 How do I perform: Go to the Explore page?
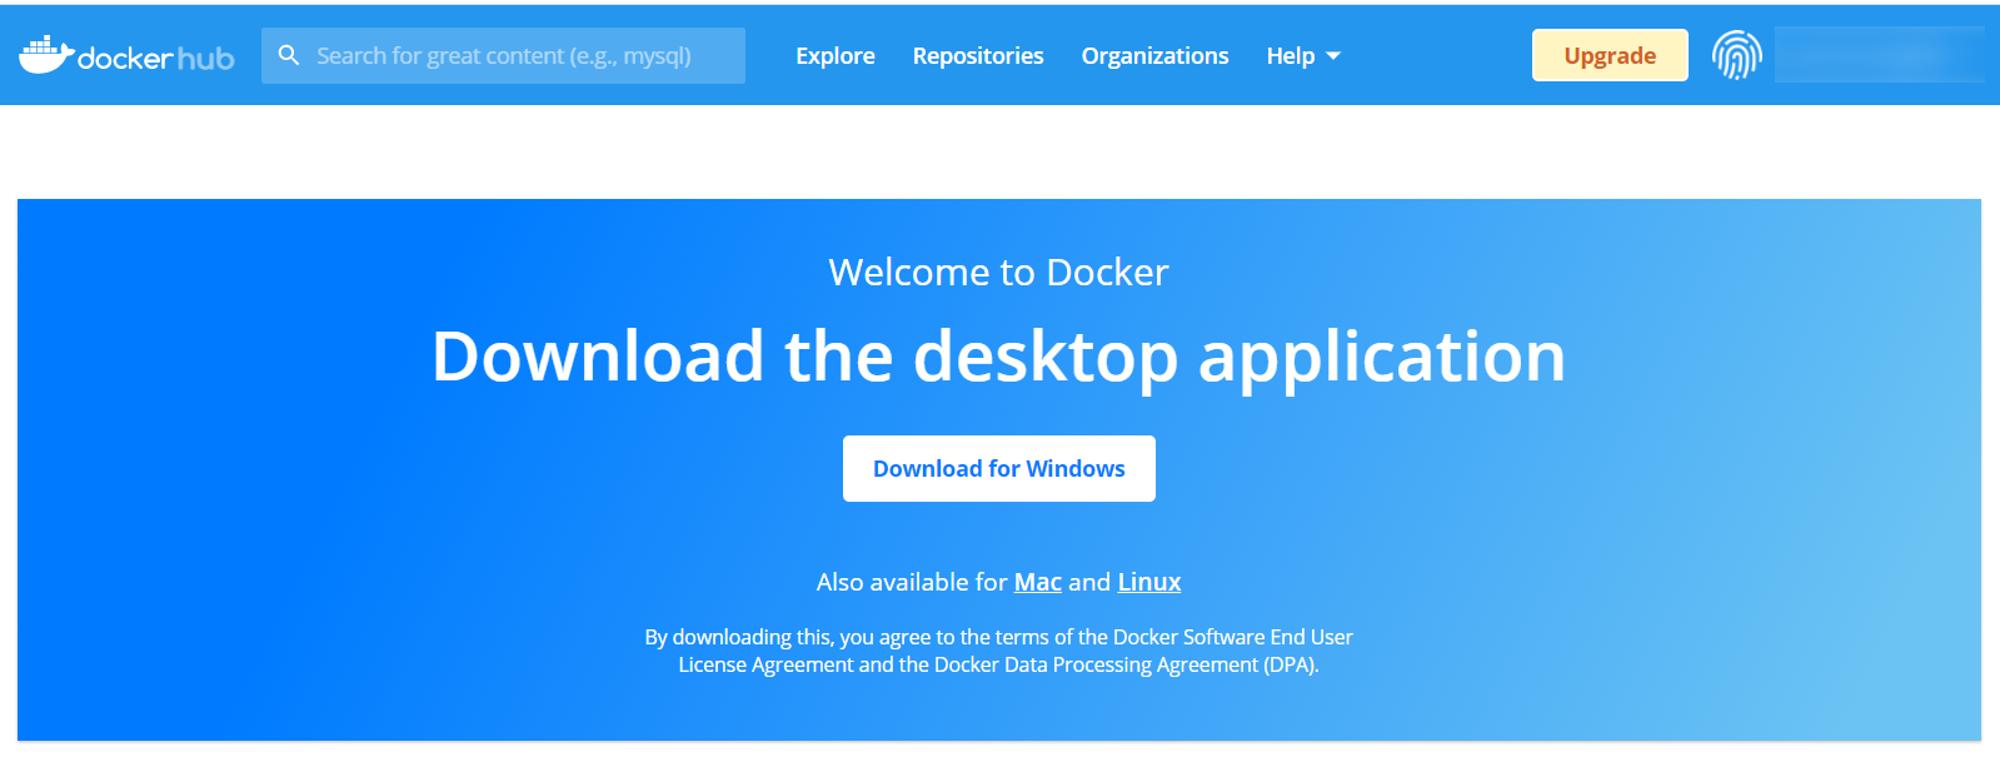pos(835,56)
